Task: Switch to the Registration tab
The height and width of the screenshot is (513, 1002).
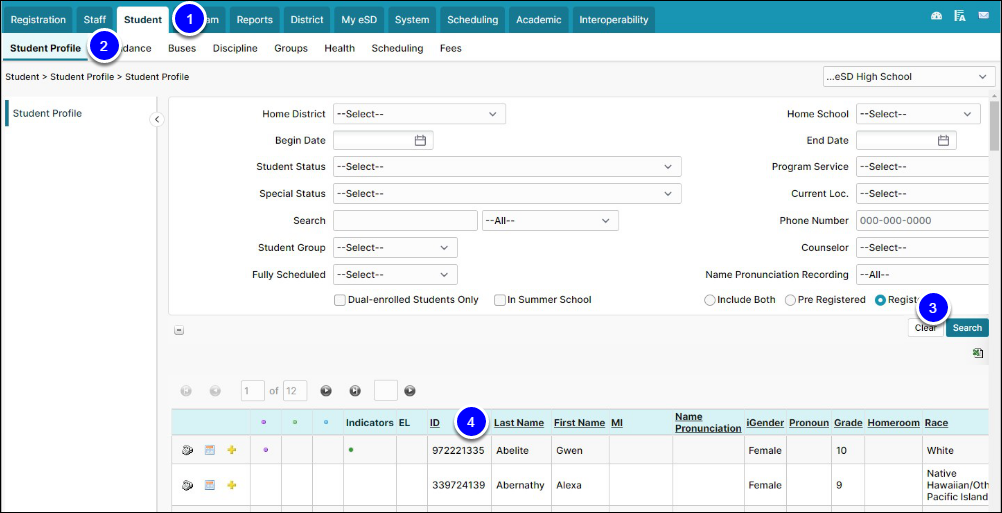Action: point(38,20)
